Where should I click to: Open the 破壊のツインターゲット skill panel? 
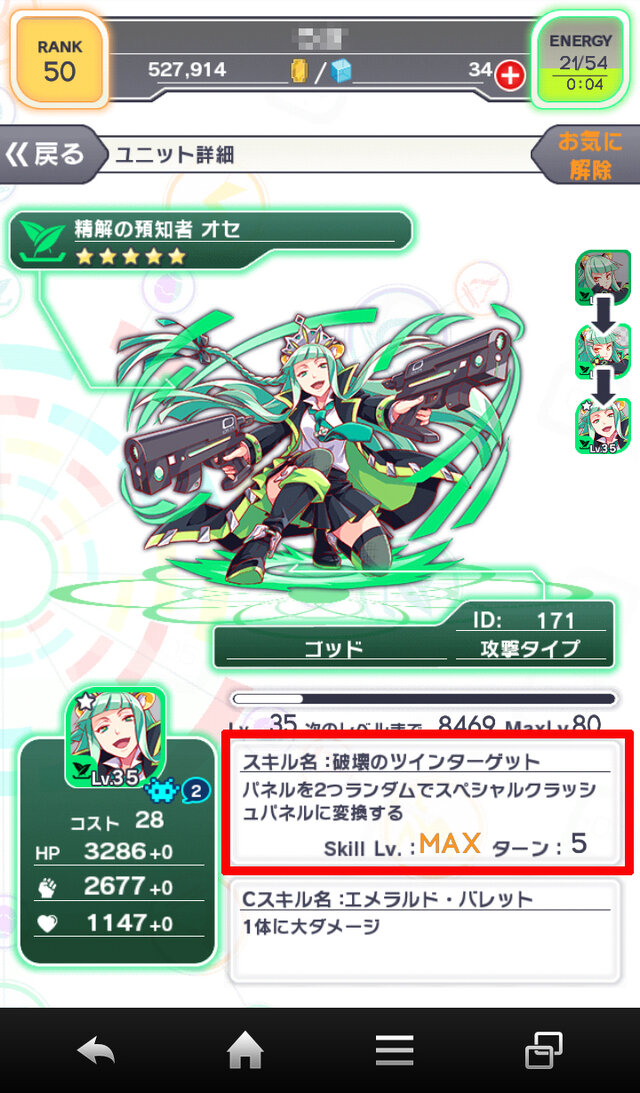coord(426,802)
